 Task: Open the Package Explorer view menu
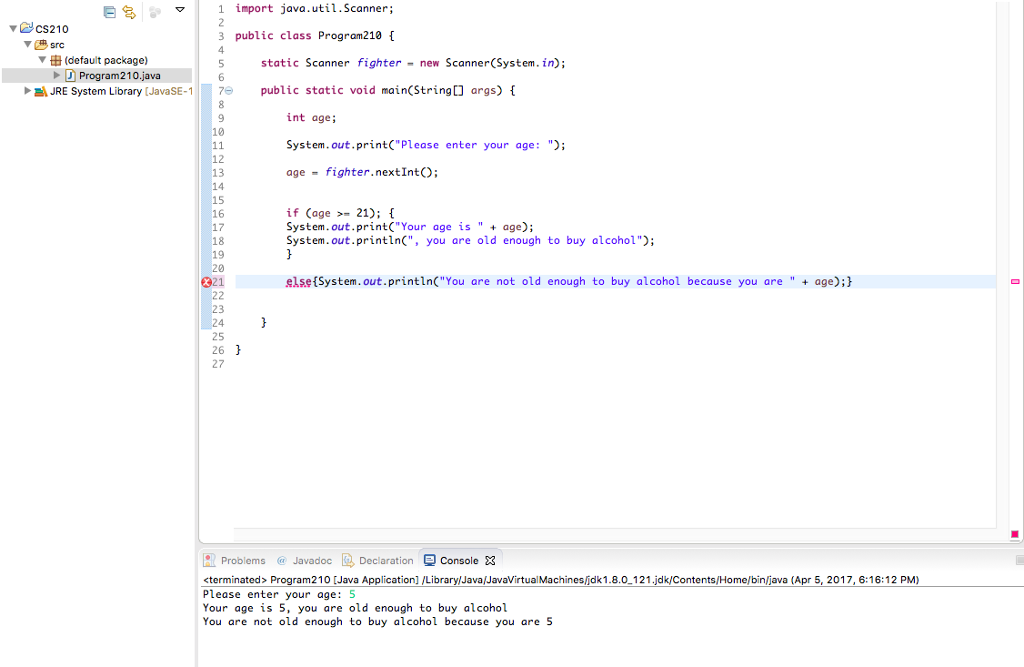point(180,10)
